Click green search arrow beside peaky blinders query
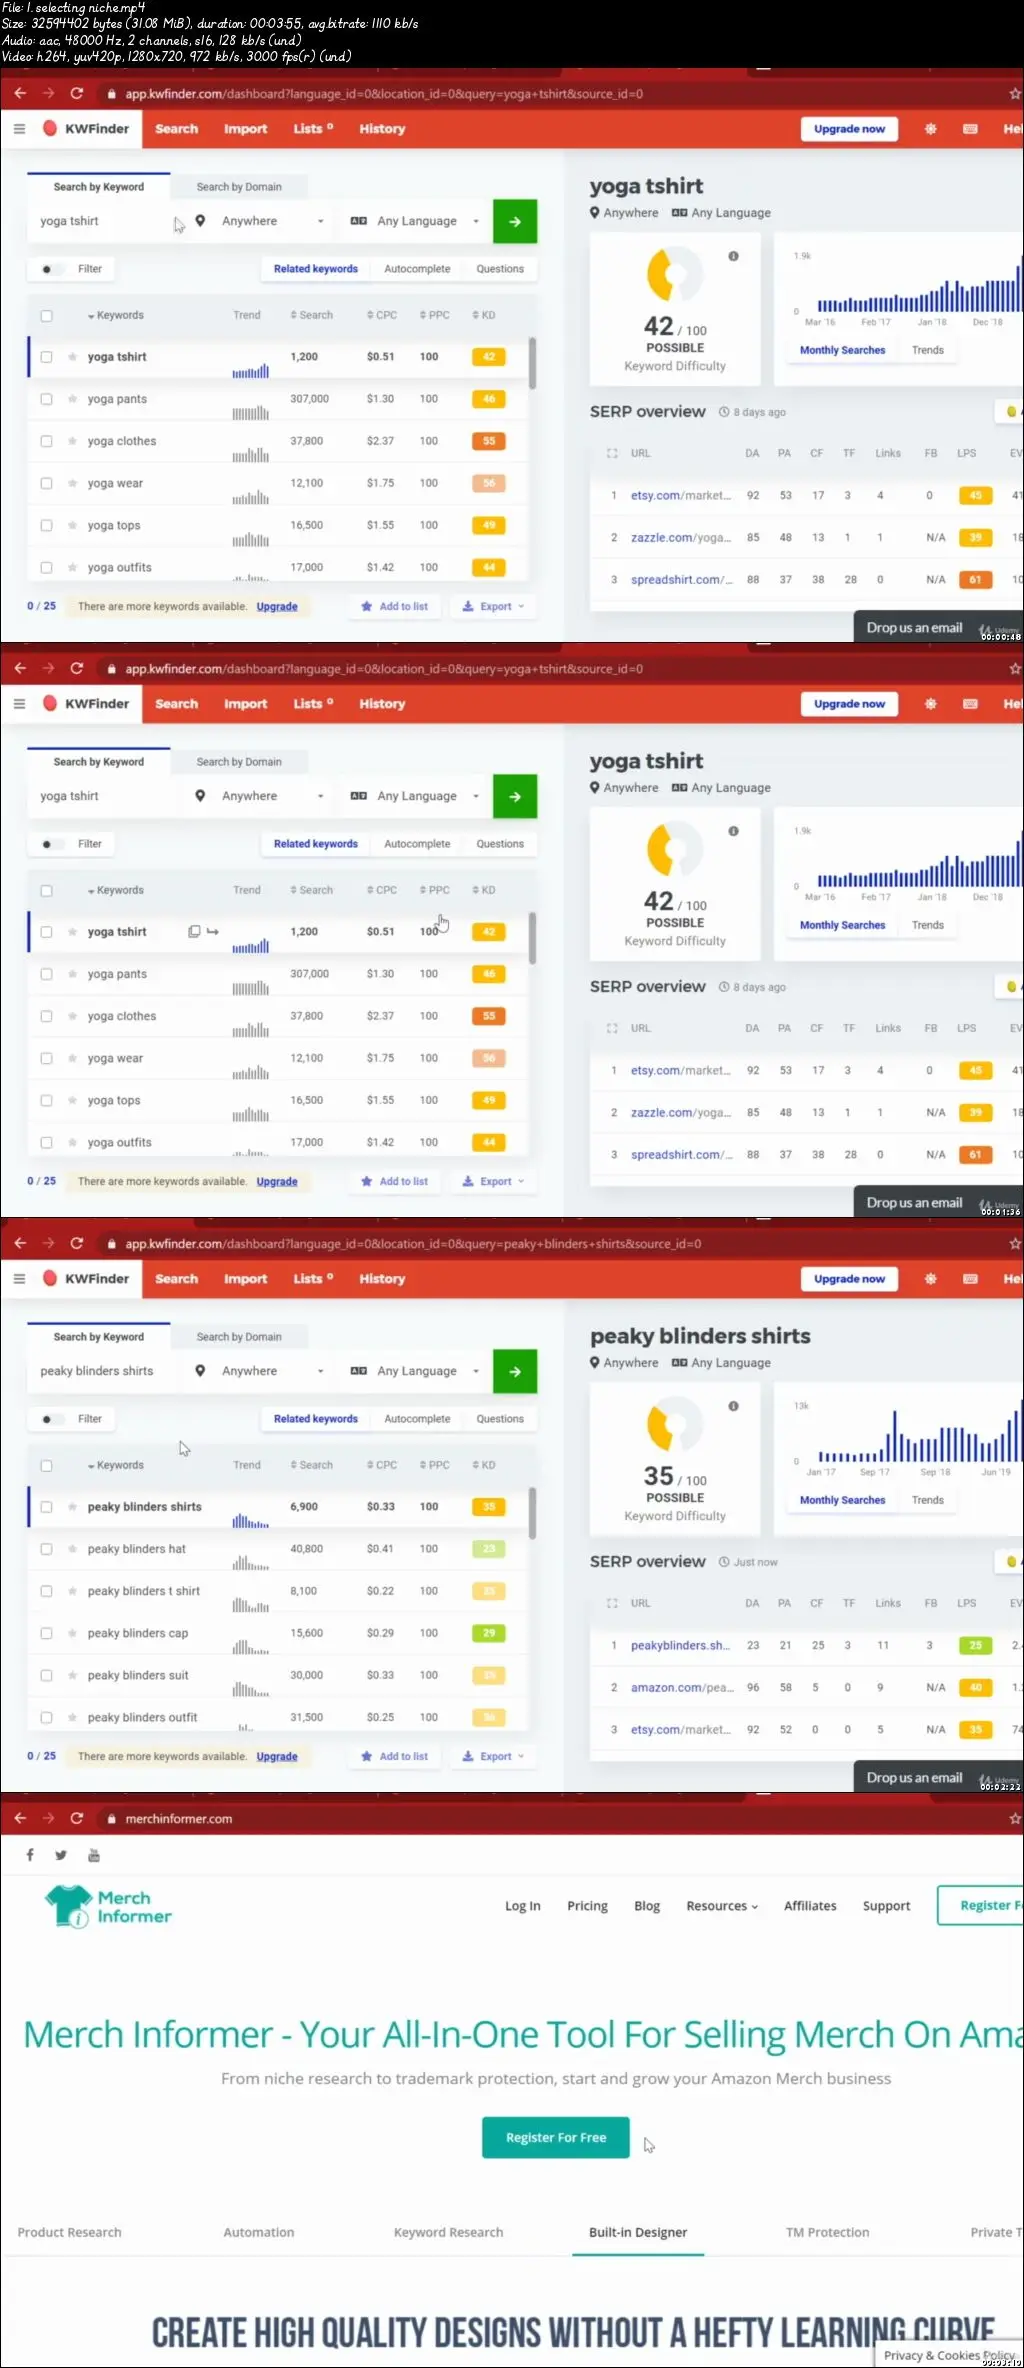This screenshot has height=2368, width=1024. click(x=515, y=1371)
